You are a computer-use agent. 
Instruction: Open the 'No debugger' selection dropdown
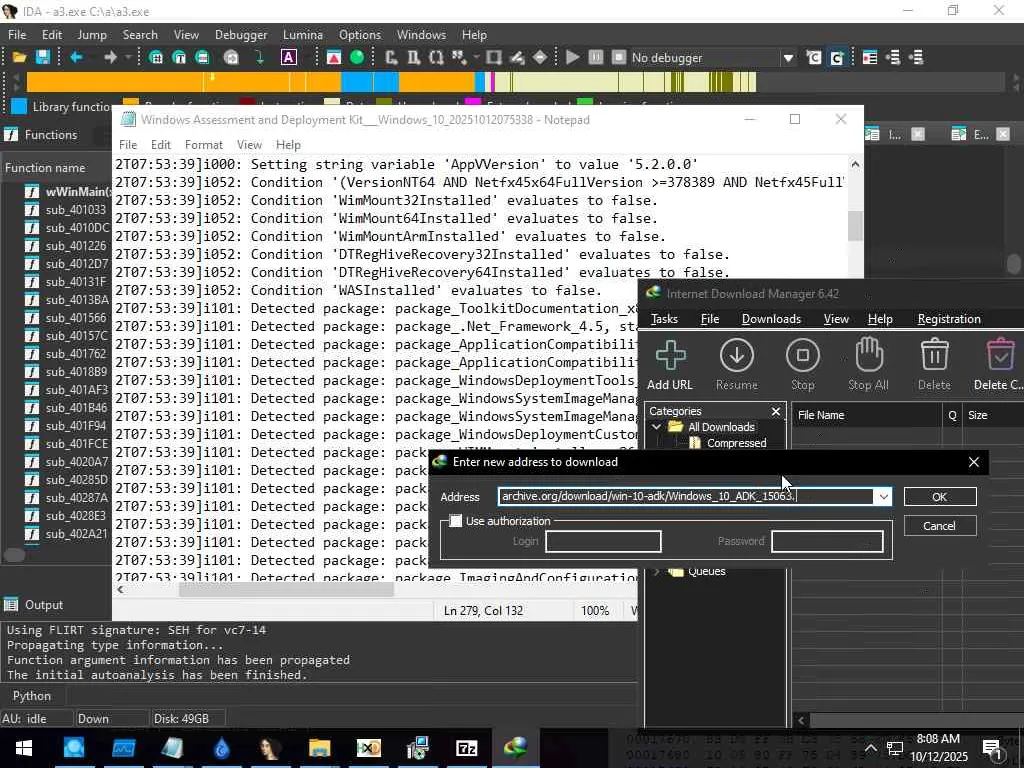tap(788, 58)
